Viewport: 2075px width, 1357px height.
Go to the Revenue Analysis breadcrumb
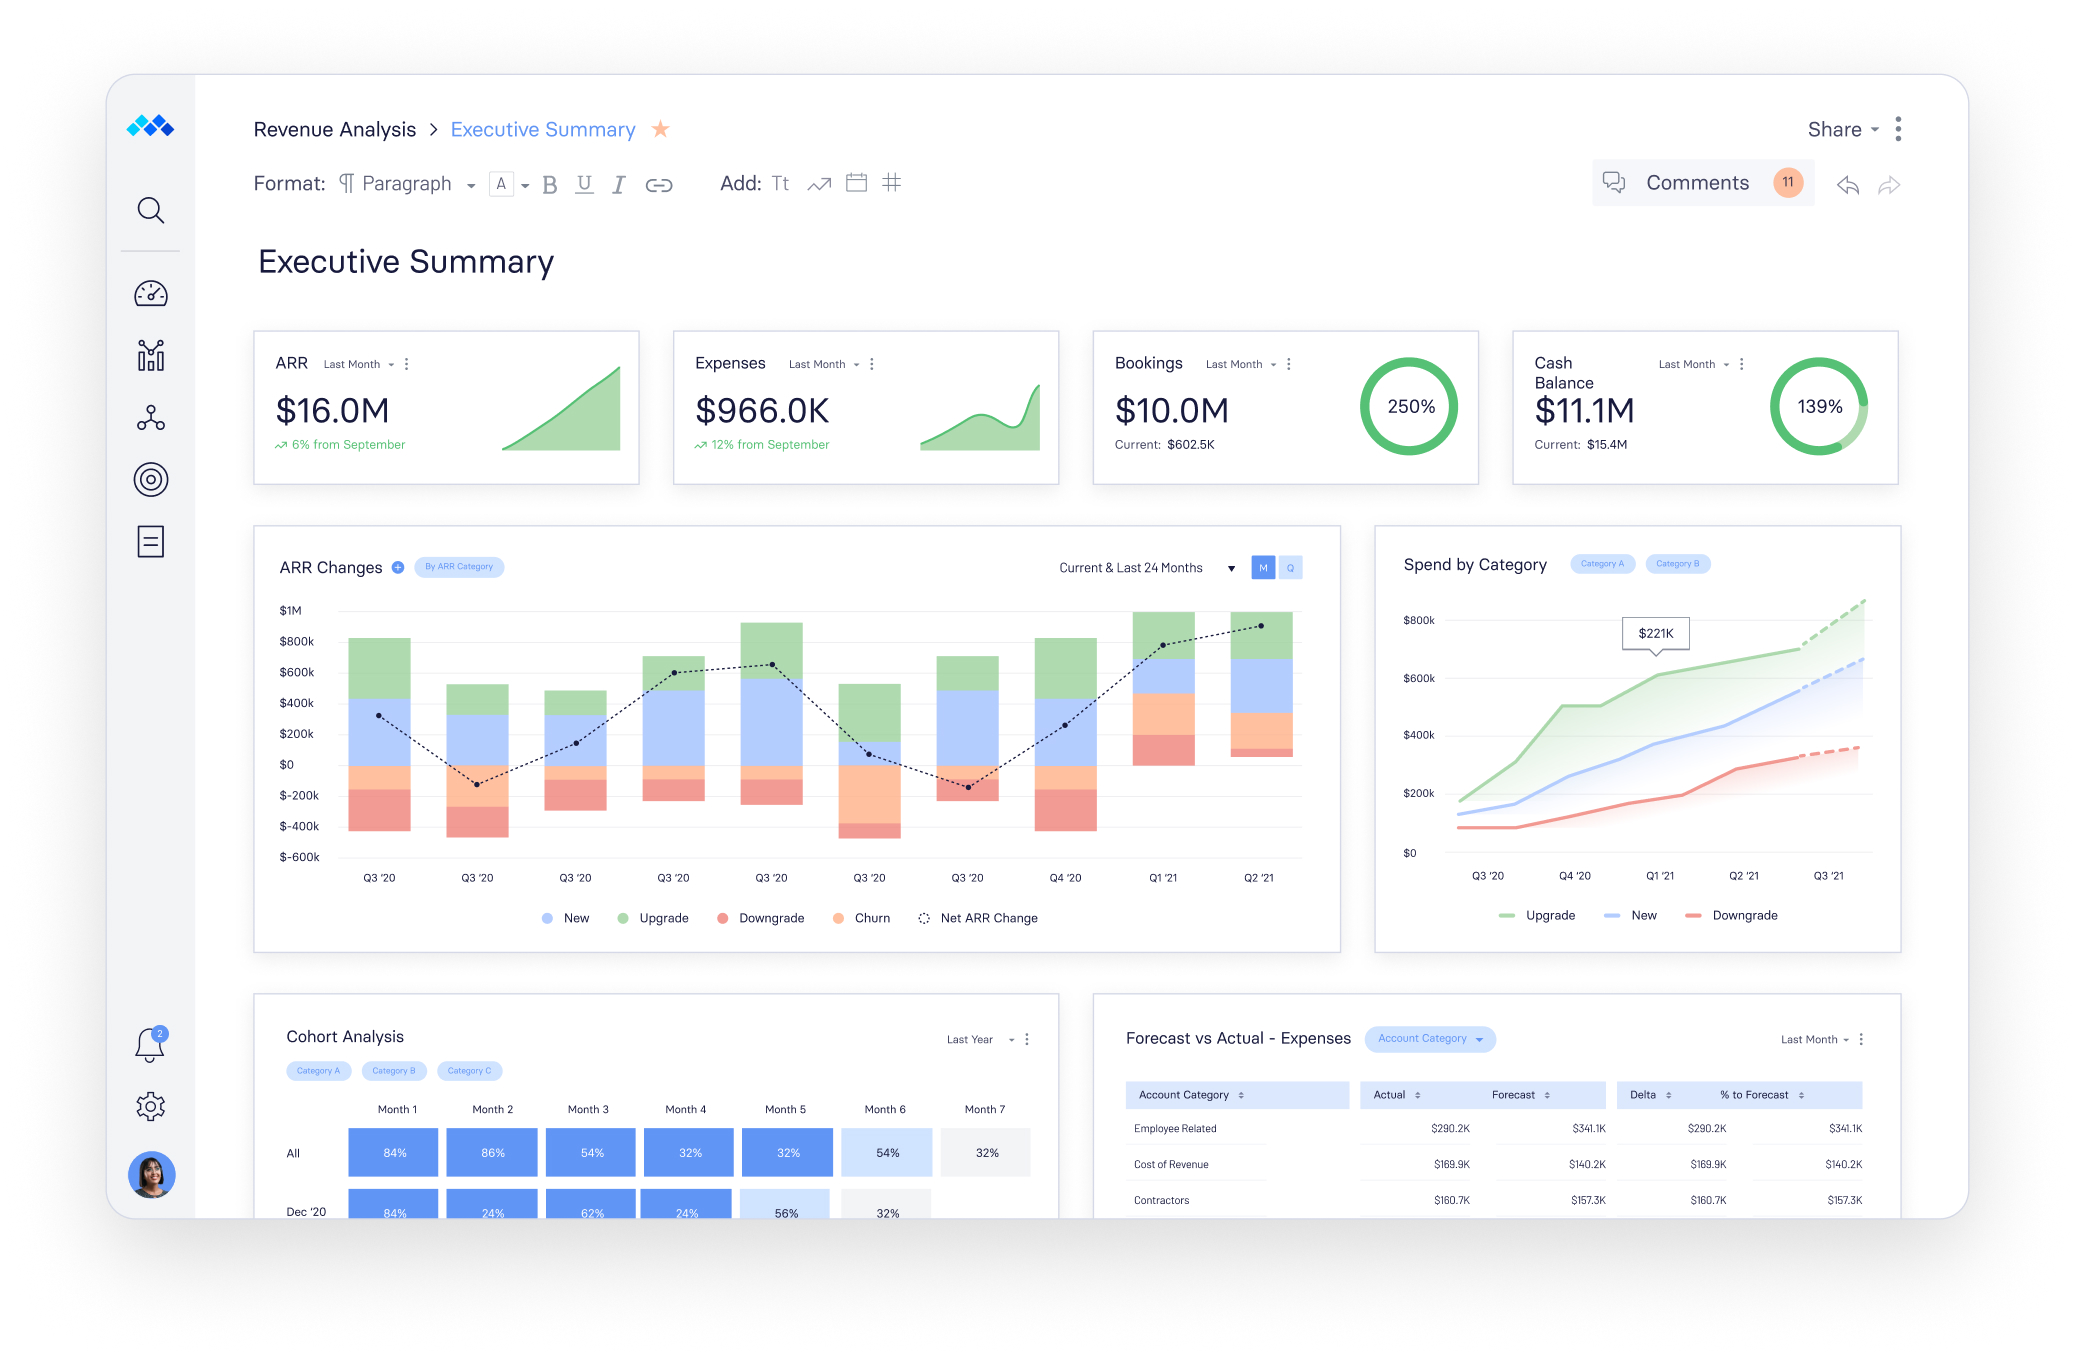[335, 130]
